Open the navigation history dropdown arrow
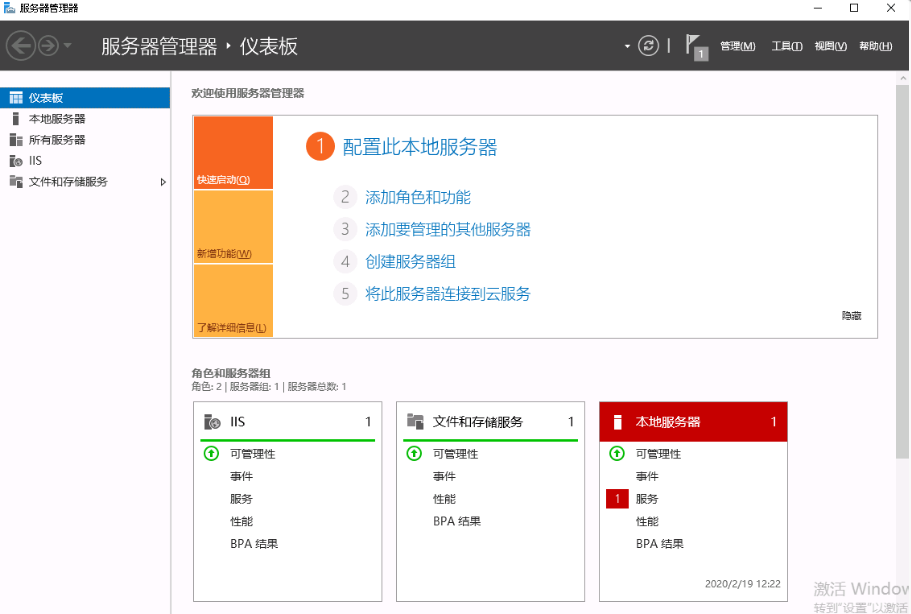Viewport: 911px width, 614px height. click(x=68, y=46)
